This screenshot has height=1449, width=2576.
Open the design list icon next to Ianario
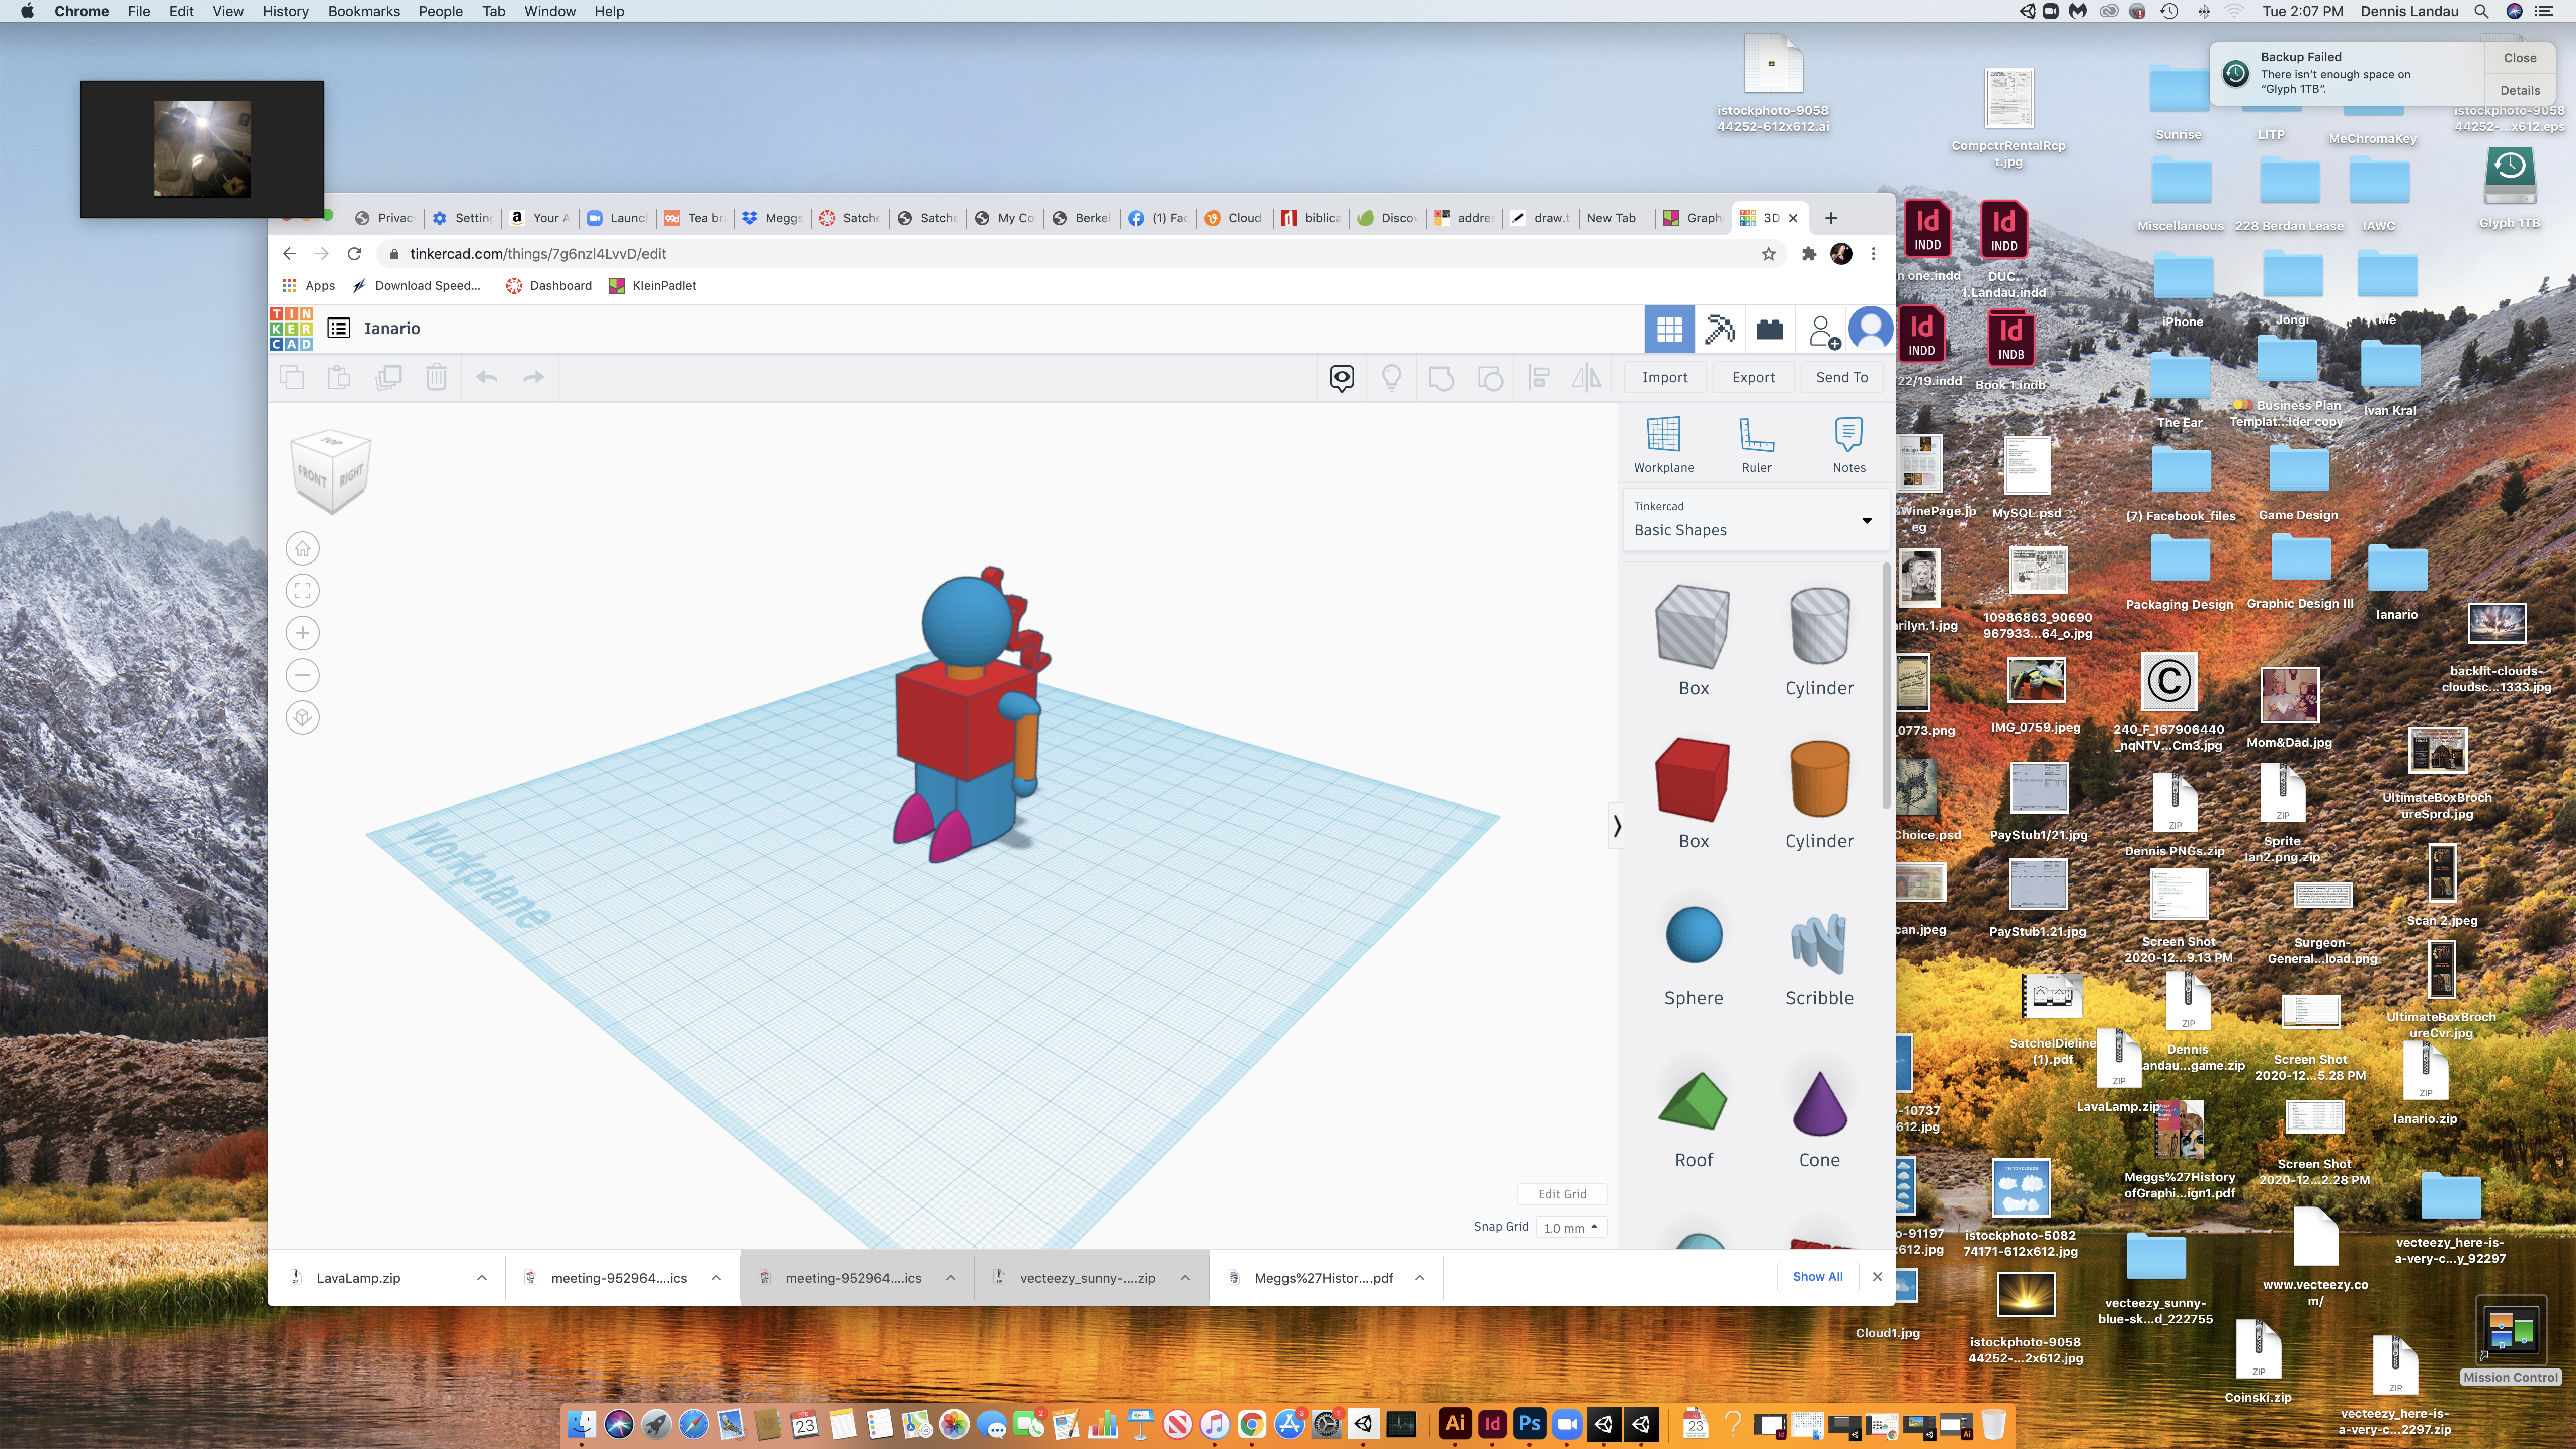[338, 328]
